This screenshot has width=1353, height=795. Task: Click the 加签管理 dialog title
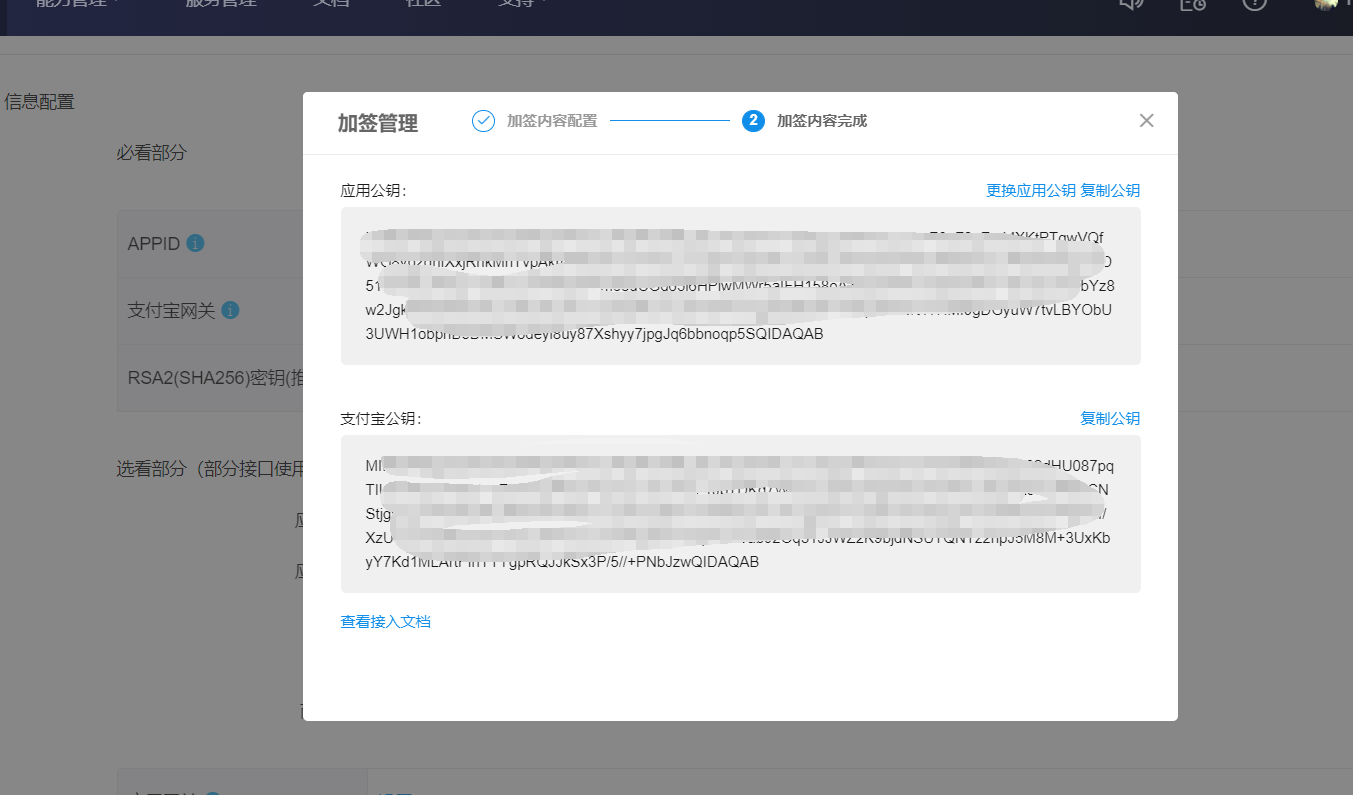378,123
